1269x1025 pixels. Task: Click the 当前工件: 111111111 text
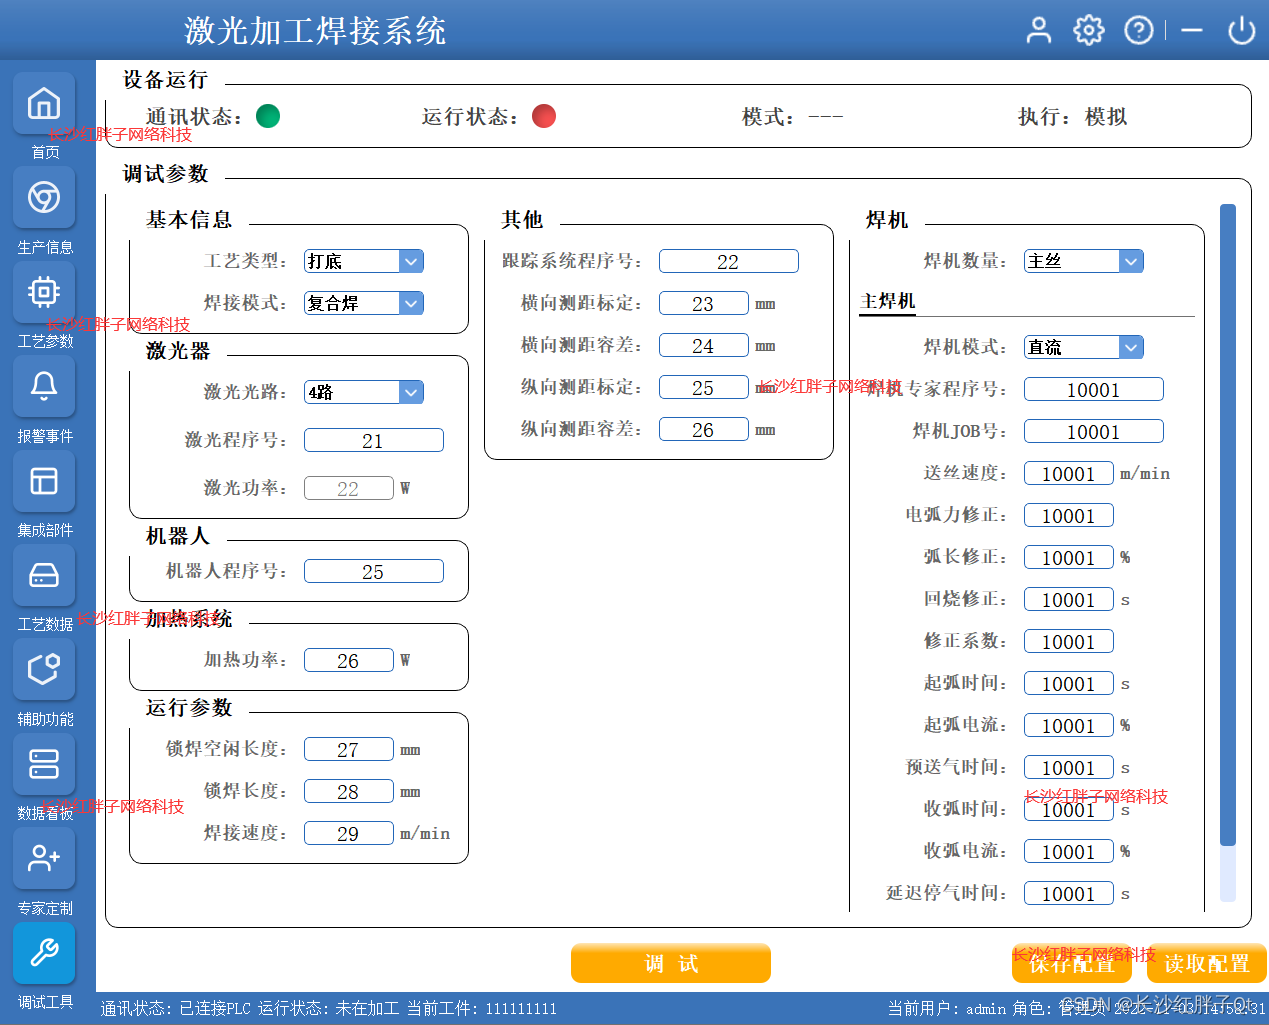(x=482, y=1009)
